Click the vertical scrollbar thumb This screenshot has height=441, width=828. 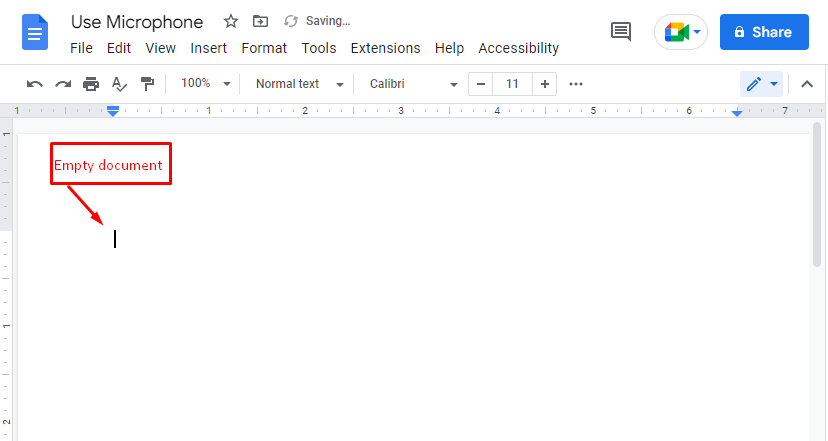click(x=817, y=194)
